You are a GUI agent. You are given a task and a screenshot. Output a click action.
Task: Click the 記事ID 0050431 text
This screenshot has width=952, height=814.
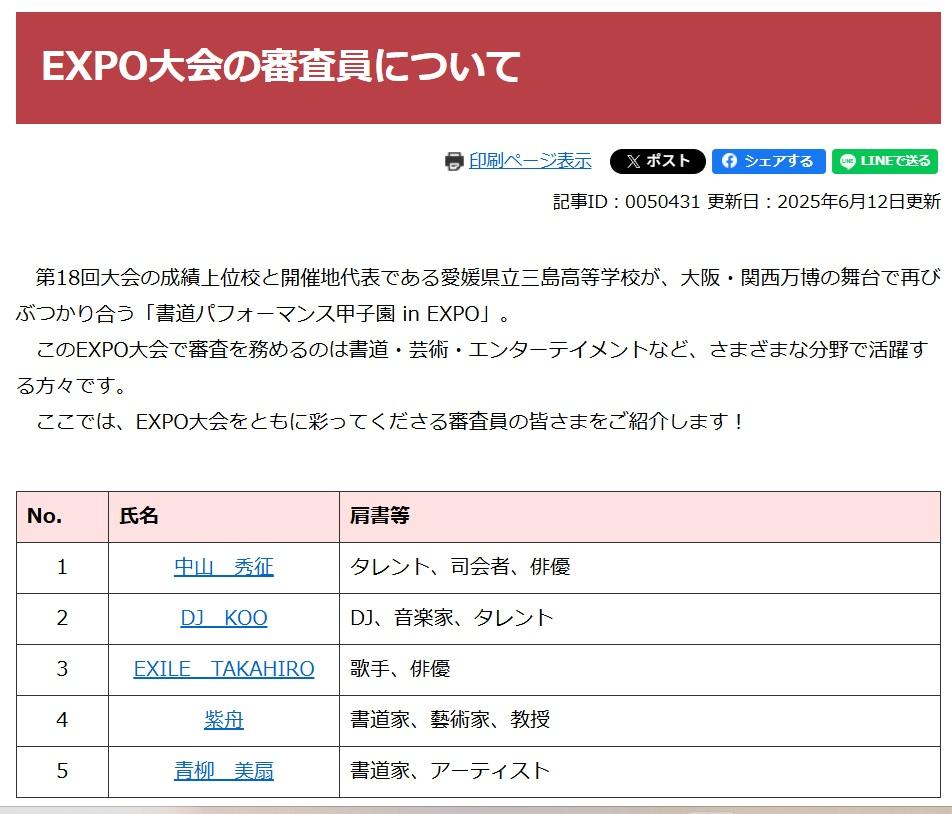coord(627,202)
